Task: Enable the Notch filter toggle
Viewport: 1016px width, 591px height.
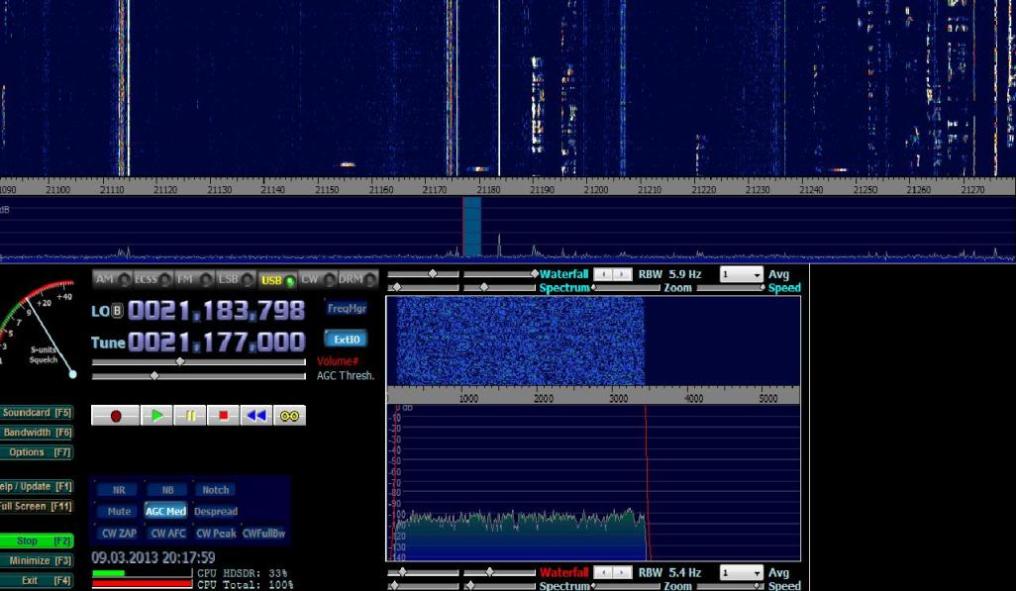Action: tap(215, 490)
